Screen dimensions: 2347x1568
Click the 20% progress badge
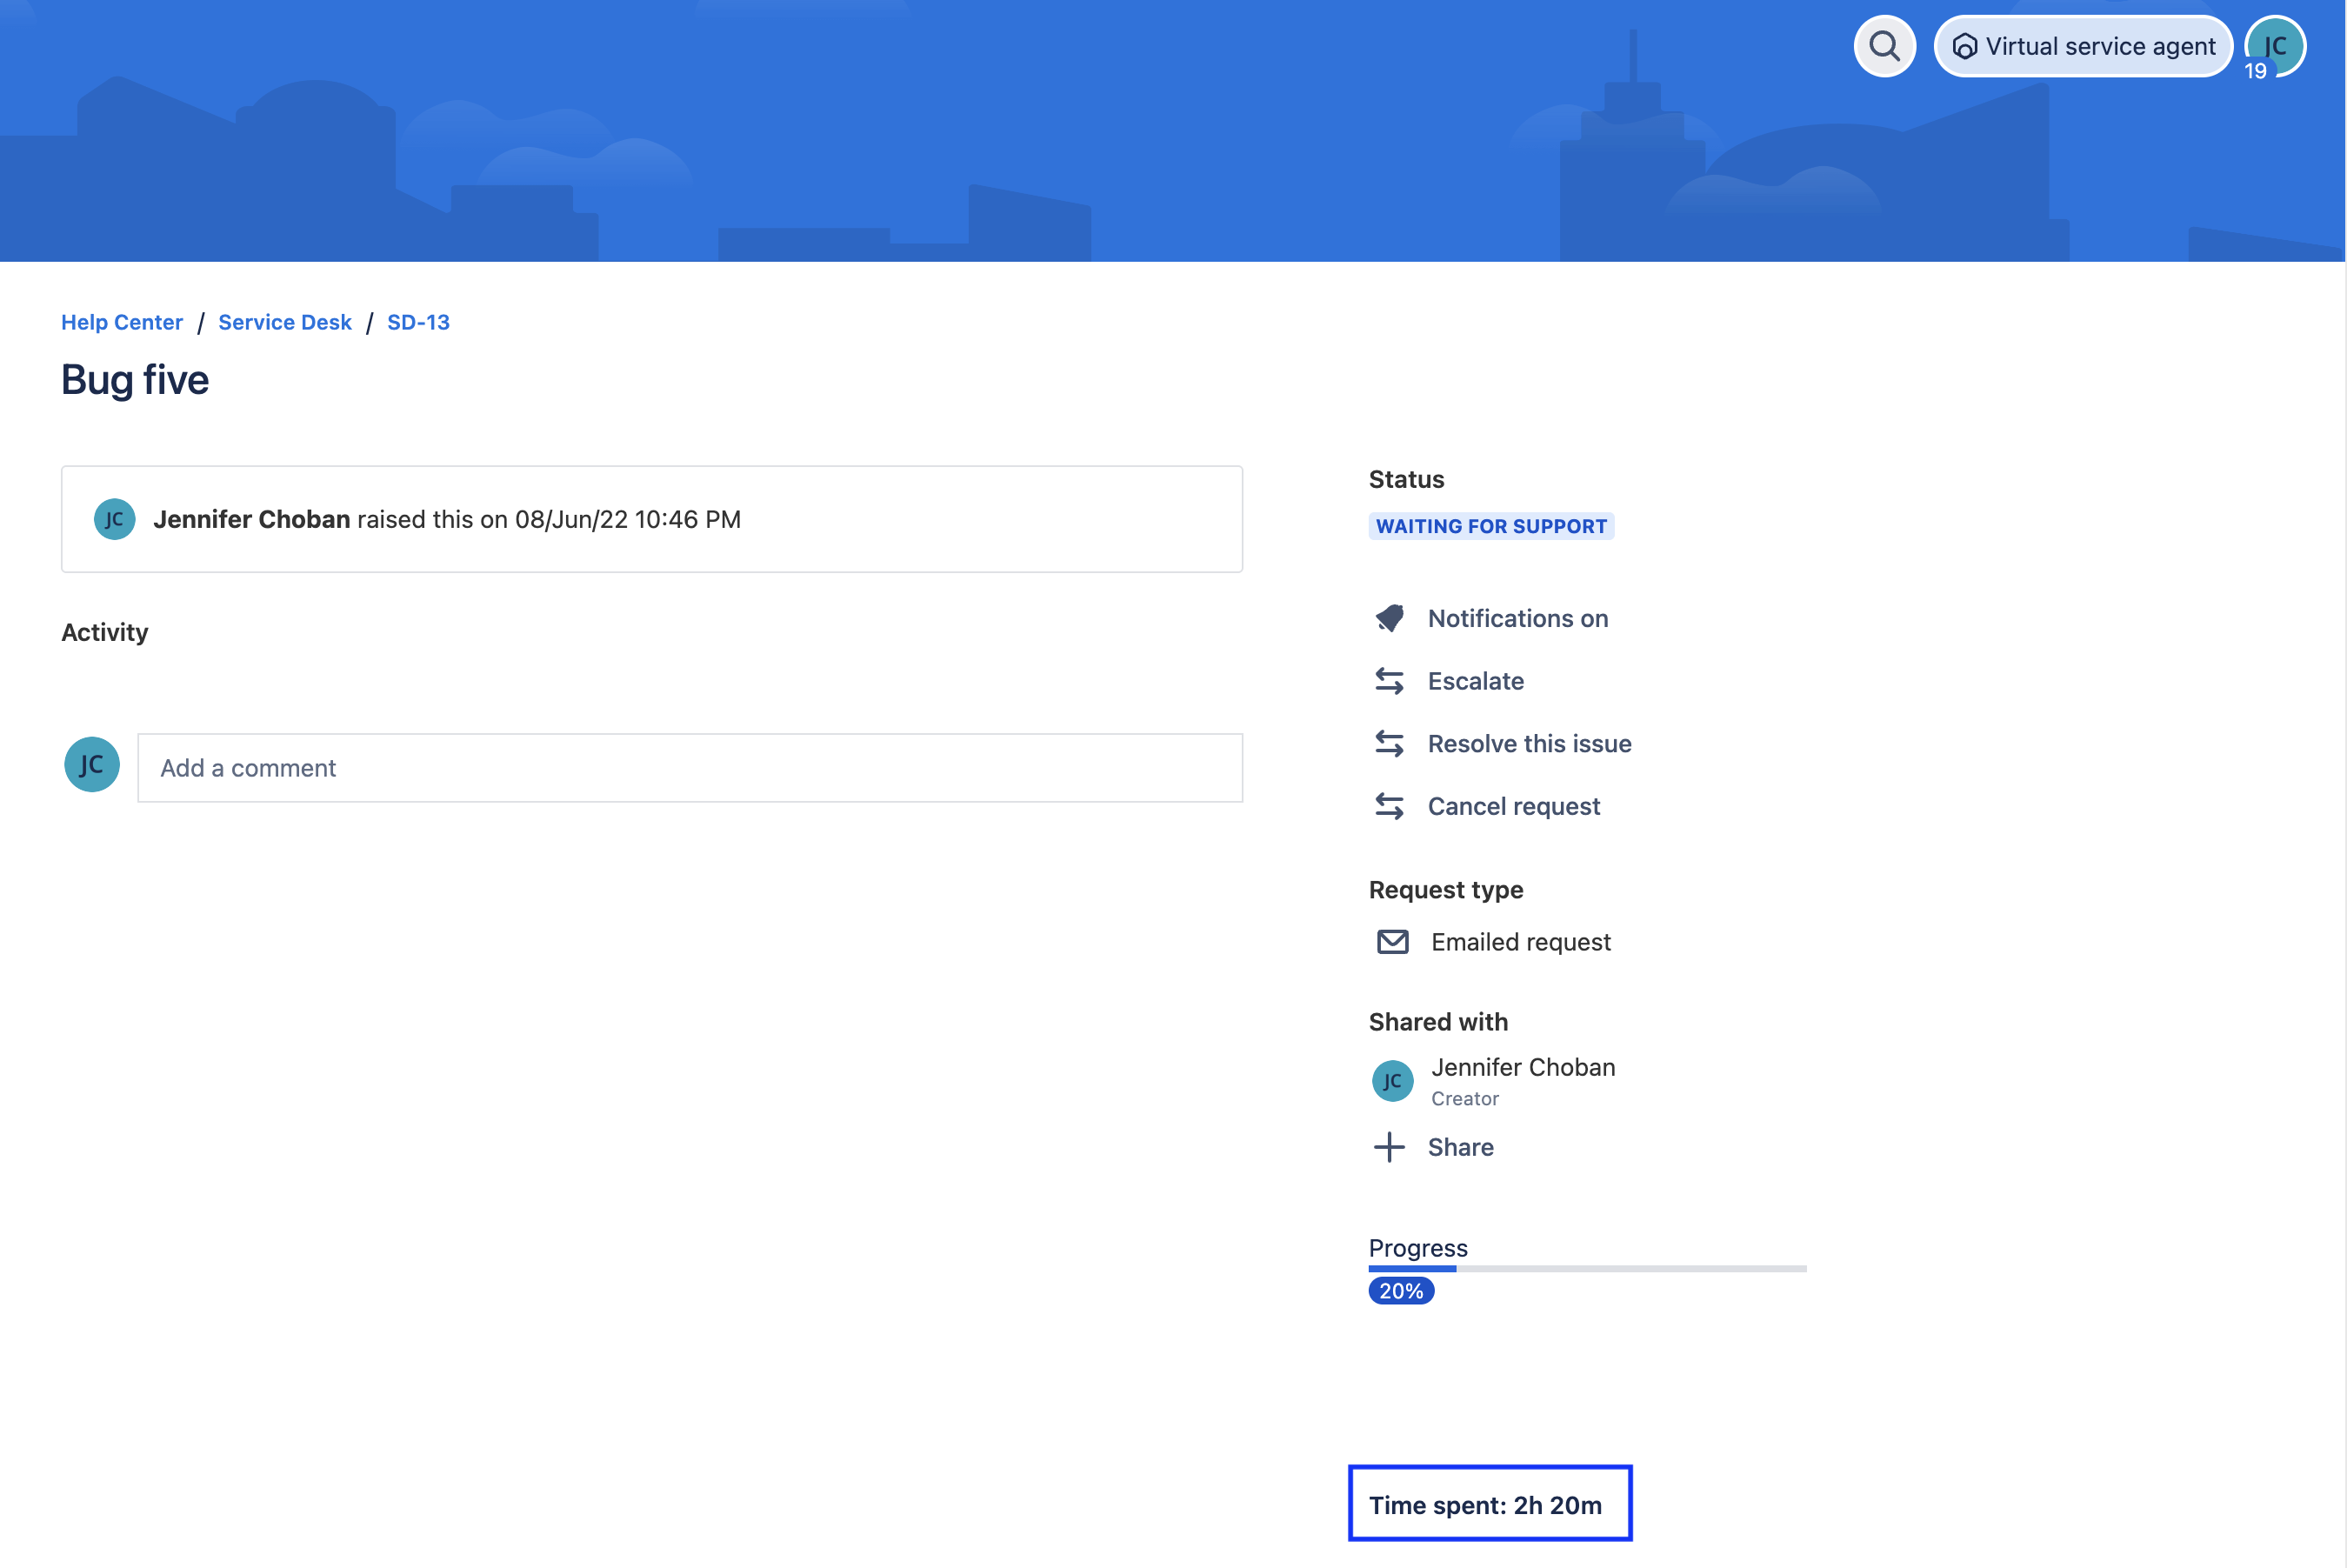1401,1291
